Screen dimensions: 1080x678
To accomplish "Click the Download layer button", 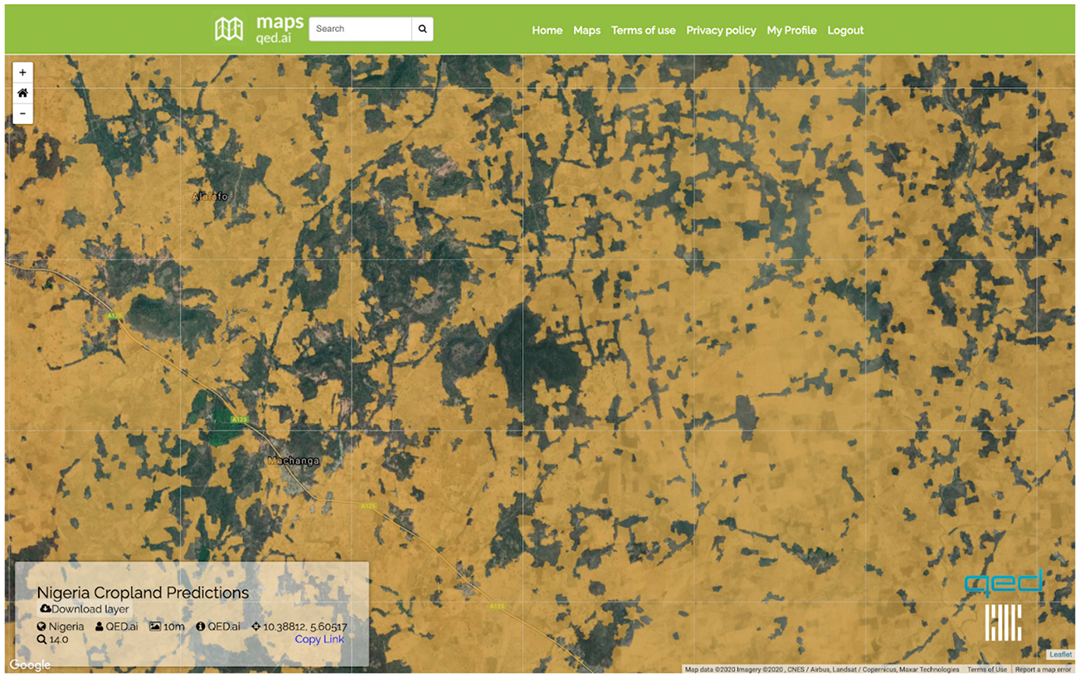I will 85,609.
